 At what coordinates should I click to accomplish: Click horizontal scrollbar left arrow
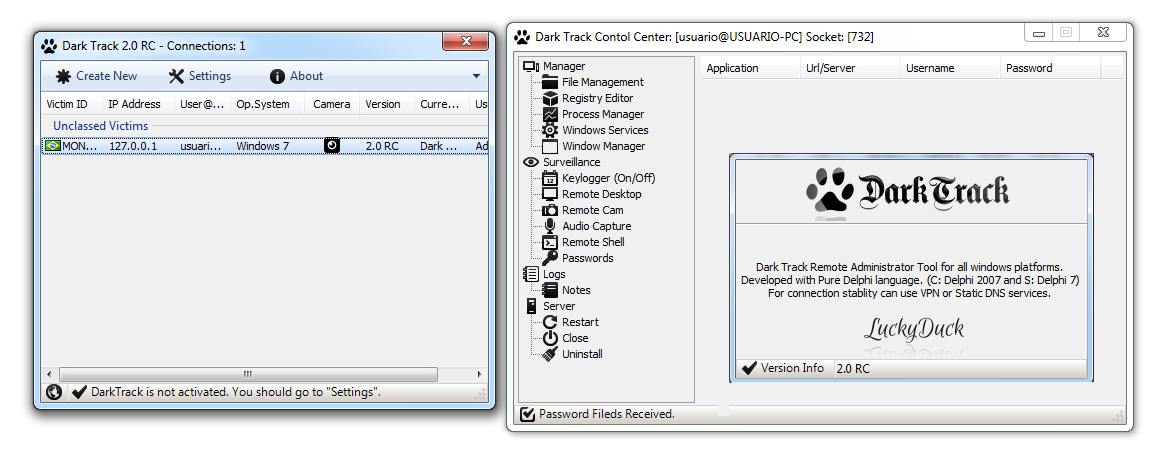(50, 375)
